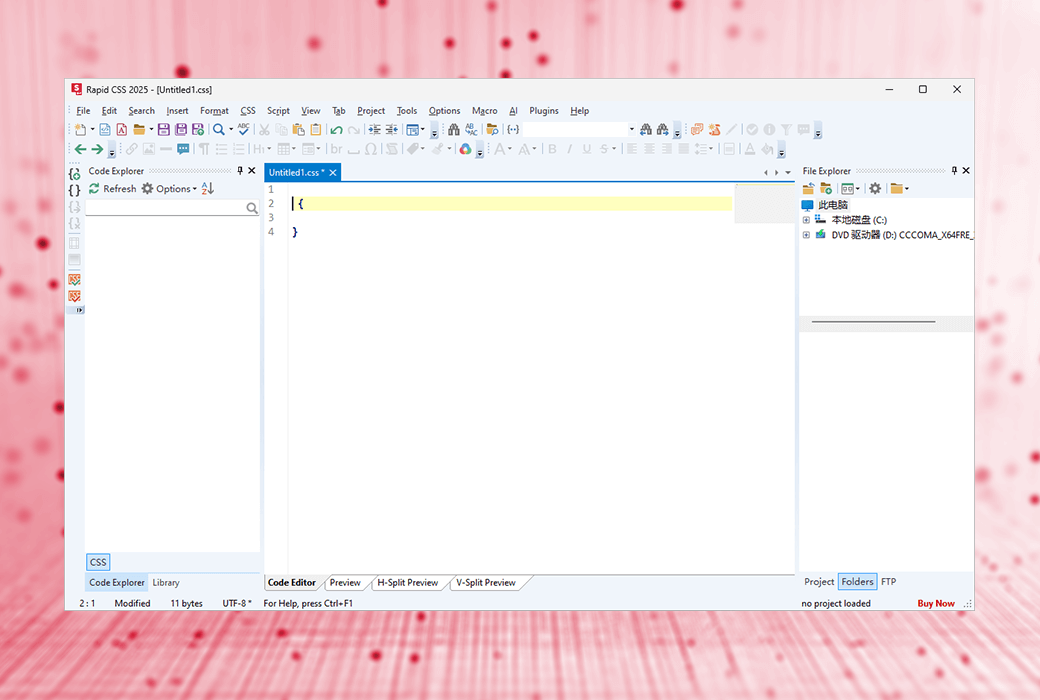Viewport: 1040px width, 700px height.
Task: Click the Find Previous binoculars icon
Action: tap(645, 129)
